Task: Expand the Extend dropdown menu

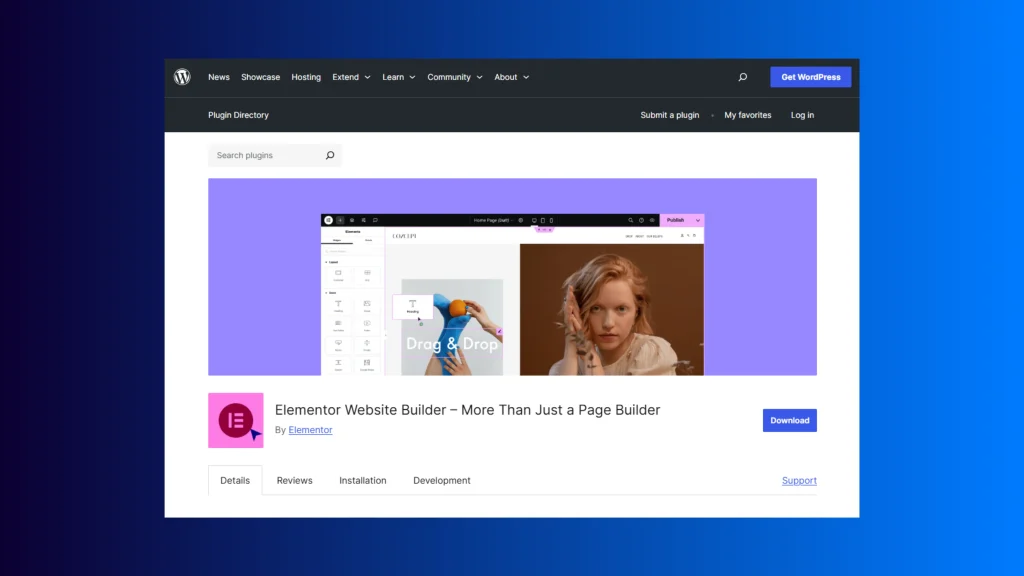Action: pos(351,77)
